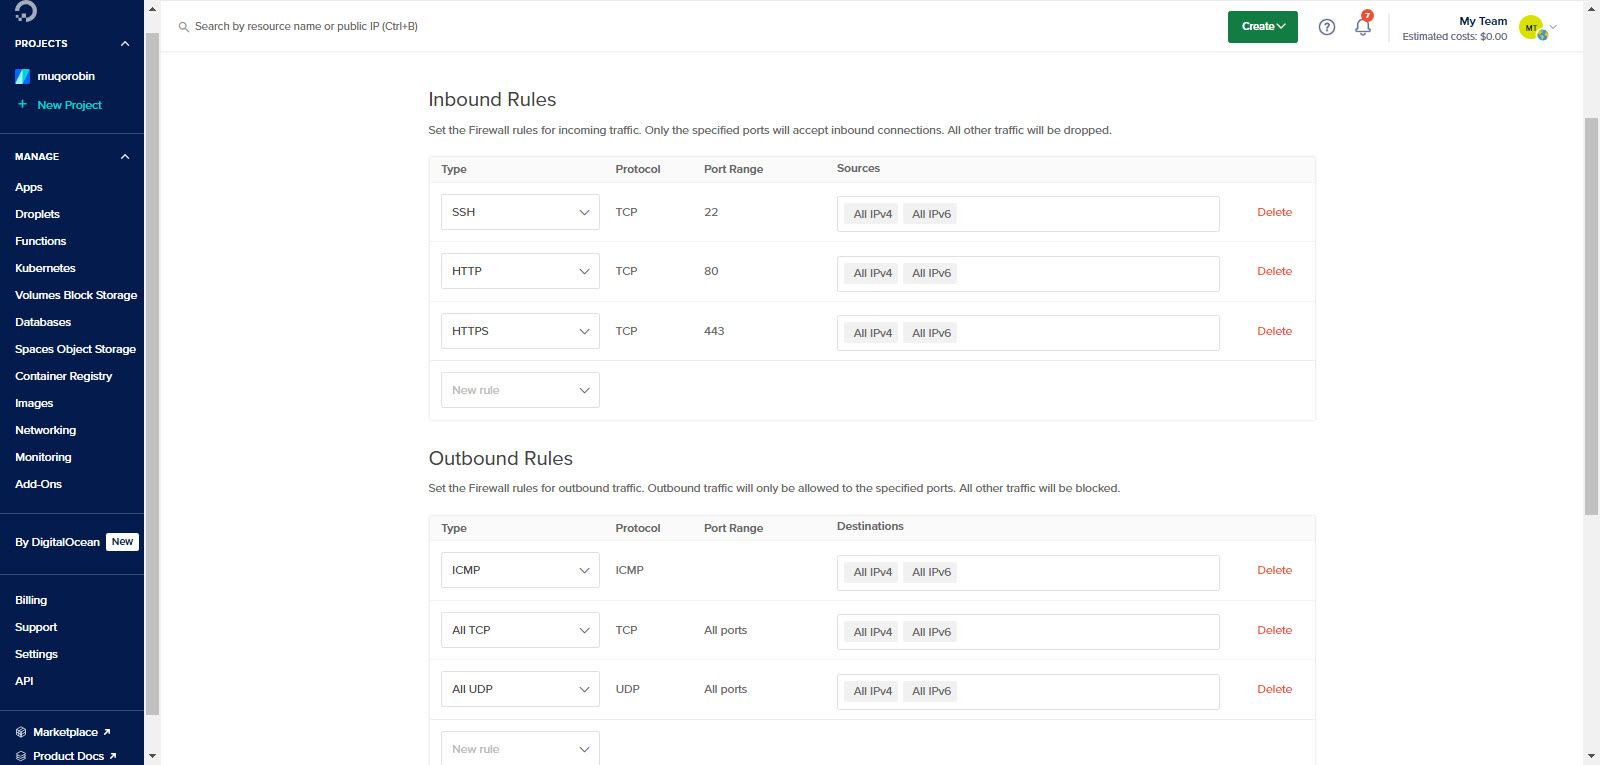The height and width of the screenshot is (765, 1600).
Task: Open Spaces Object Storage
Action: [x=75, y=349]
